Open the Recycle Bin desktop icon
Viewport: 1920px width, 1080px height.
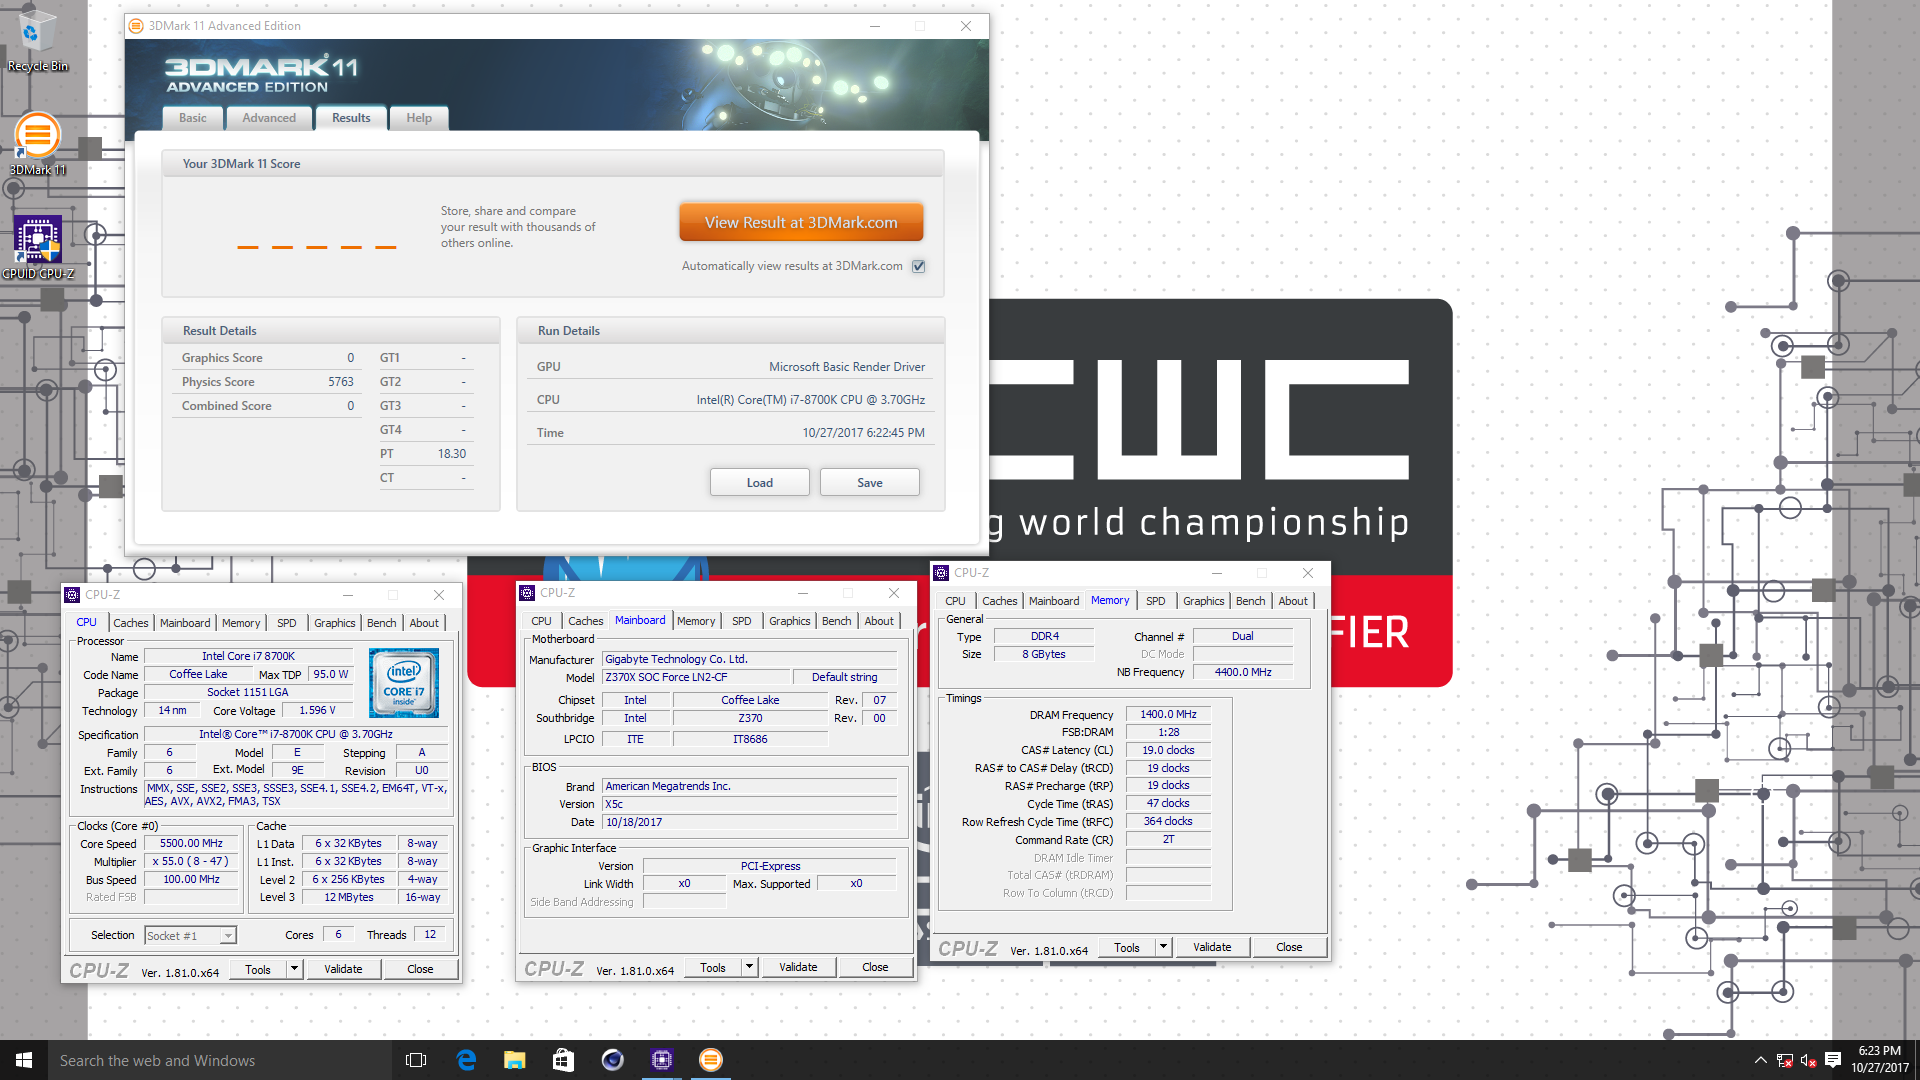coord(38,40)
